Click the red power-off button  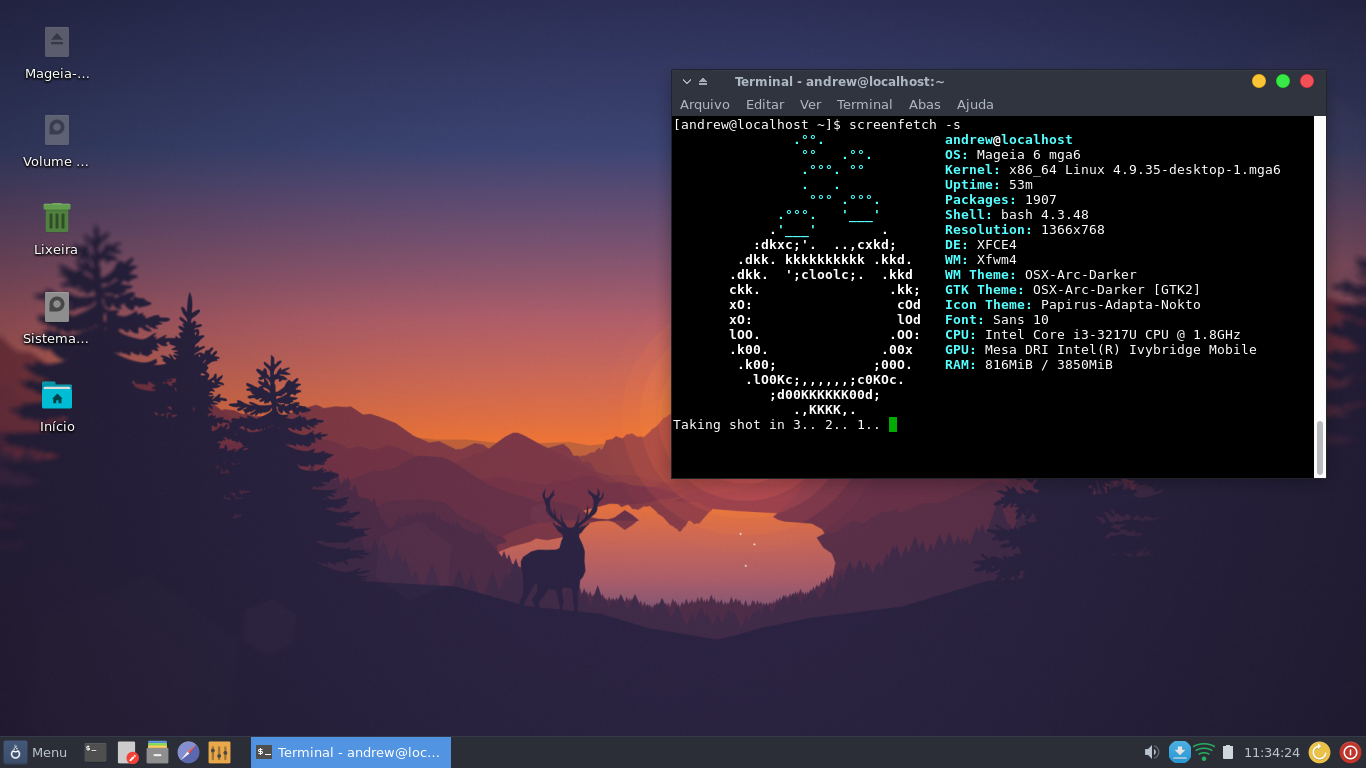(1350, 752)
